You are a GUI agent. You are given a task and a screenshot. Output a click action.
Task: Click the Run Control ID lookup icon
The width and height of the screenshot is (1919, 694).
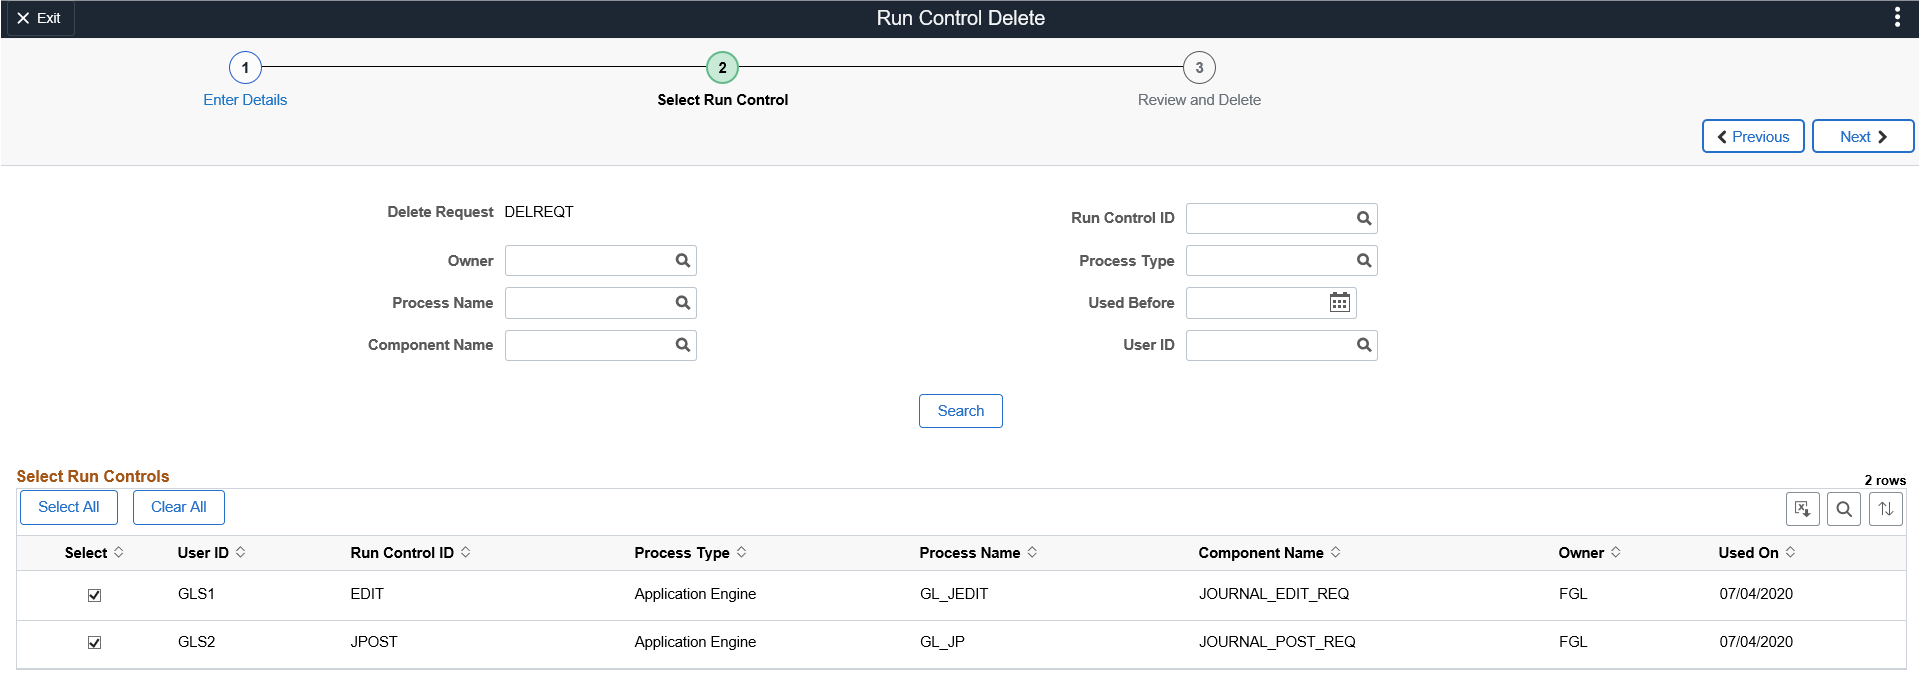1364,218
